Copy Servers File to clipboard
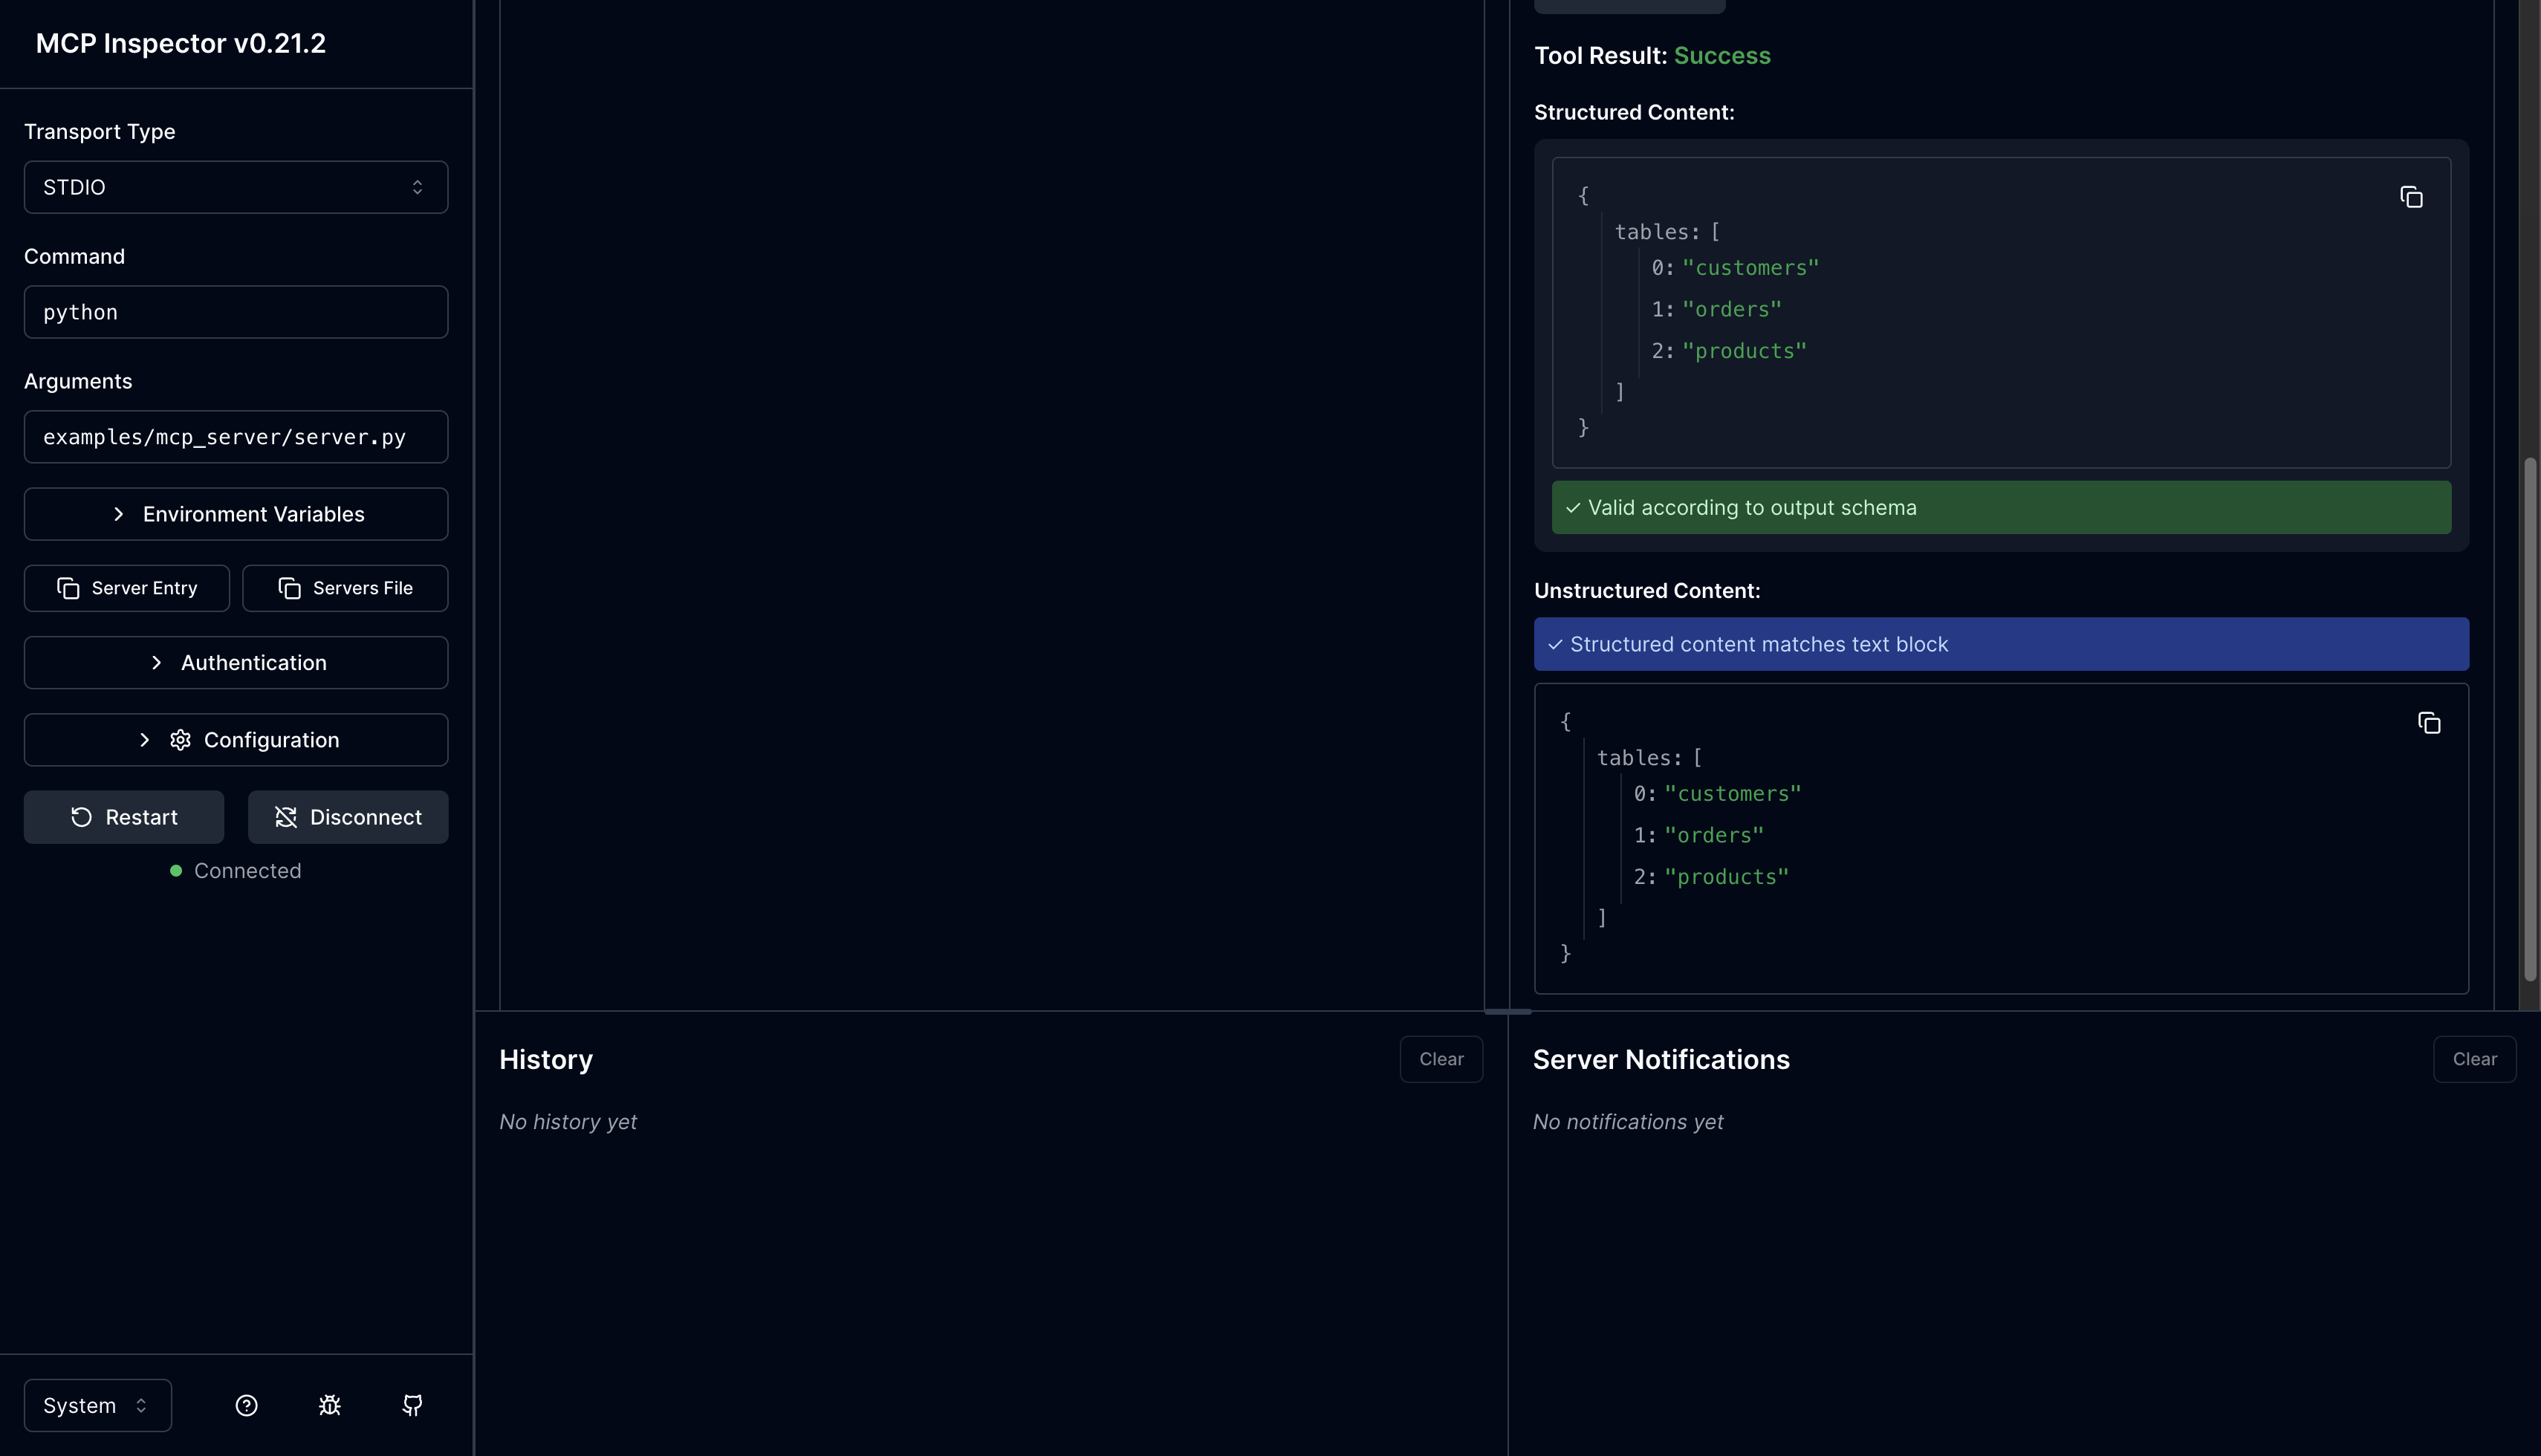 [345, 588]
